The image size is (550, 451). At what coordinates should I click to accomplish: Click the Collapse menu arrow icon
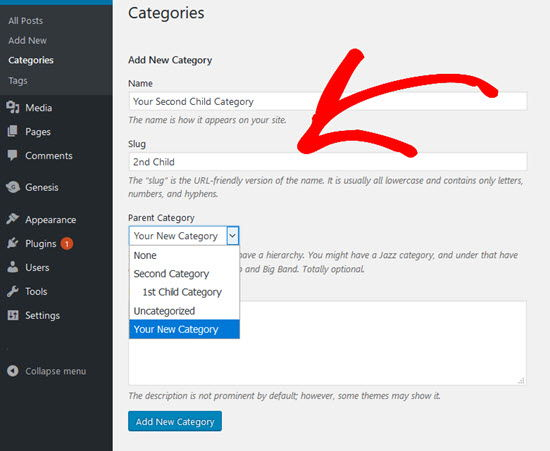pyautogui.click(x=13, y=371)
